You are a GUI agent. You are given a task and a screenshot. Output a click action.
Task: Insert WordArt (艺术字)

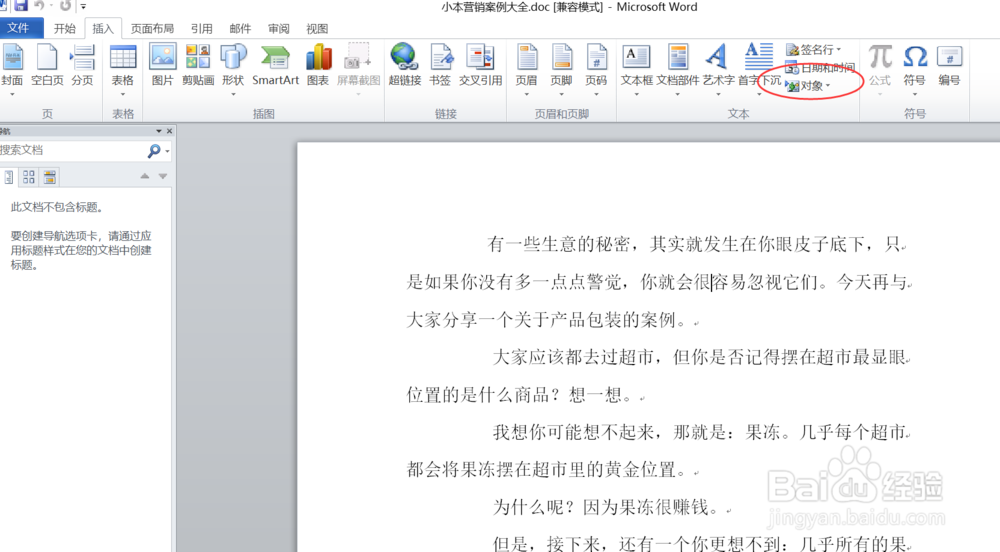coord(718,69)
